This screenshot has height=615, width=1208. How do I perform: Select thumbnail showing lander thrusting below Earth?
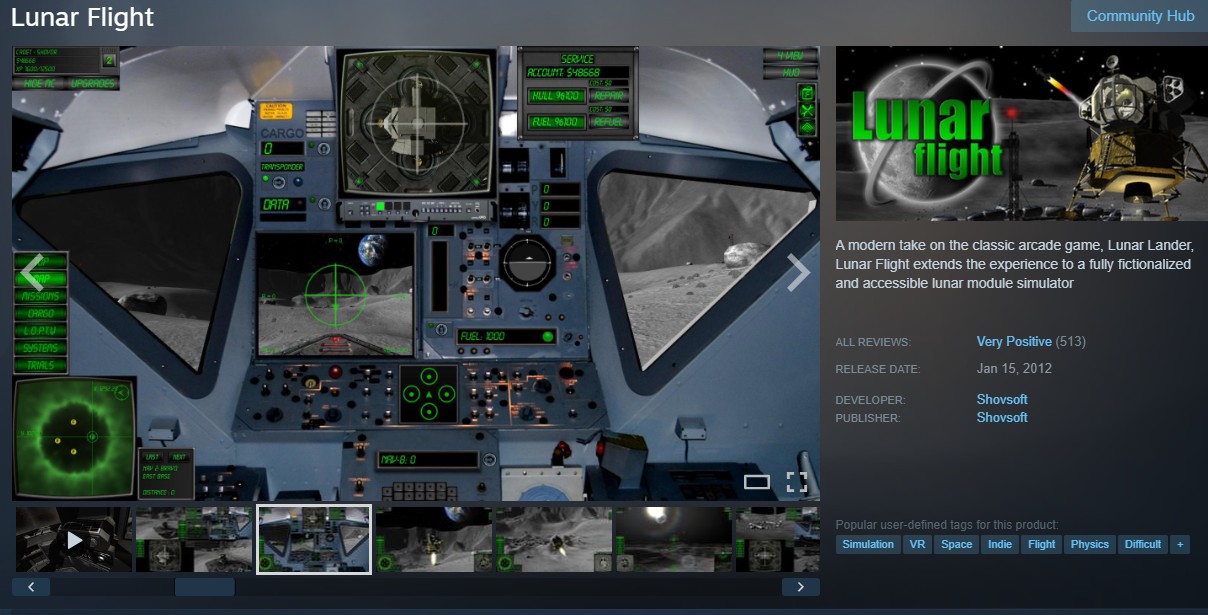coord(434,540)
